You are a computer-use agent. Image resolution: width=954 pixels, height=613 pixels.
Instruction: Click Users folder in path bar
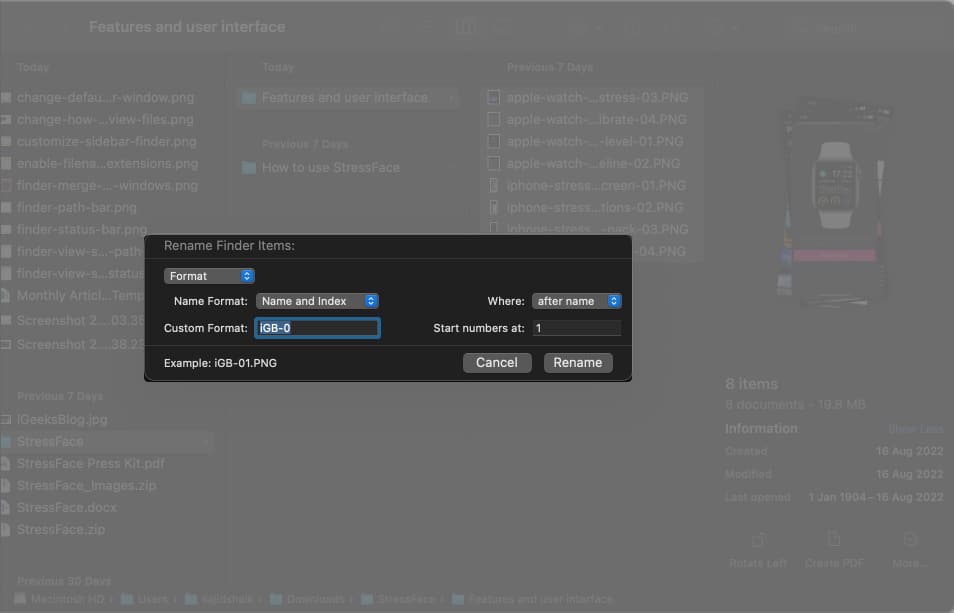144,599
